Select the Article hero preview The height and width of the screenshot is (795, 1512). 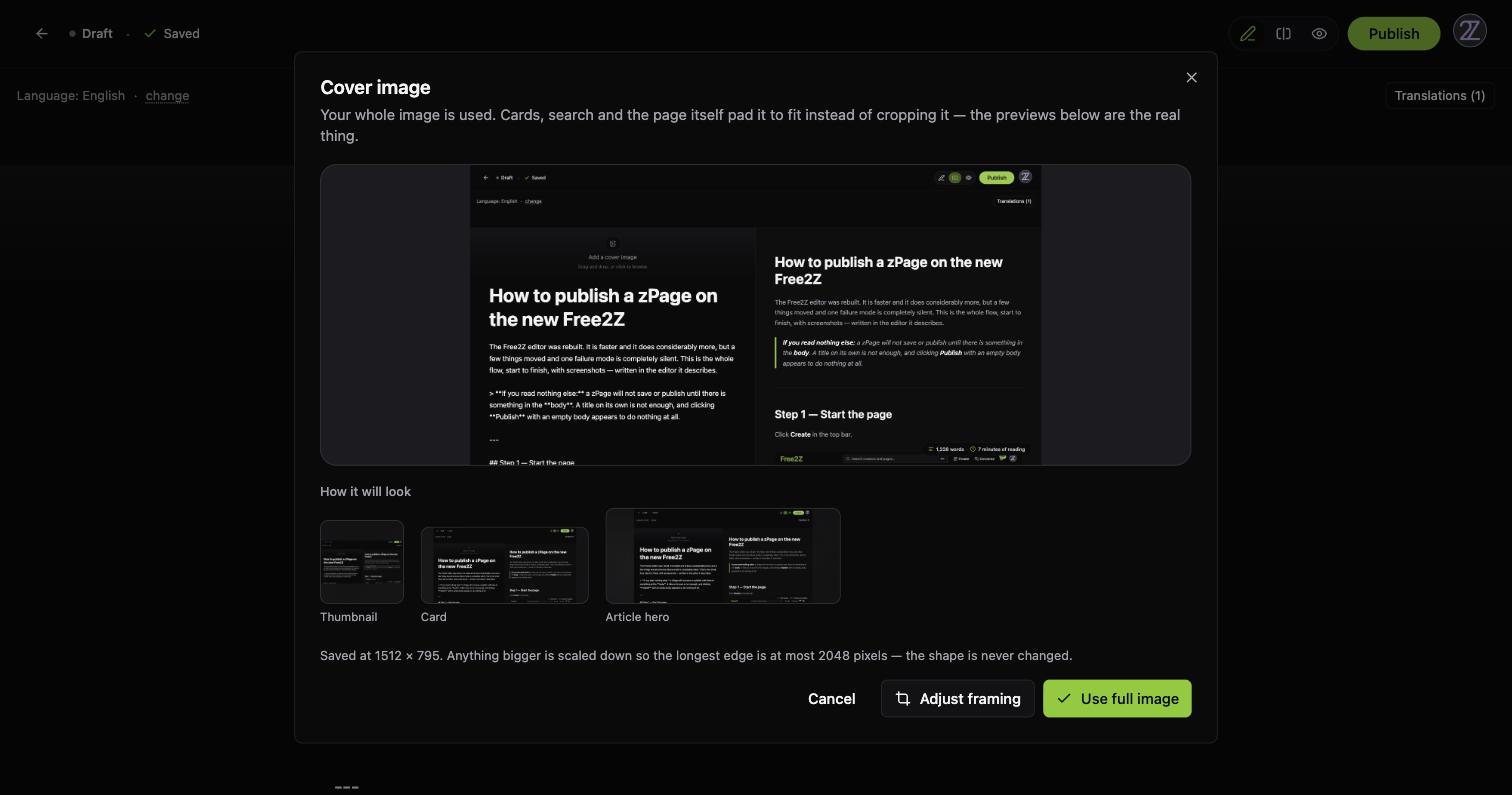coord(723,556)
